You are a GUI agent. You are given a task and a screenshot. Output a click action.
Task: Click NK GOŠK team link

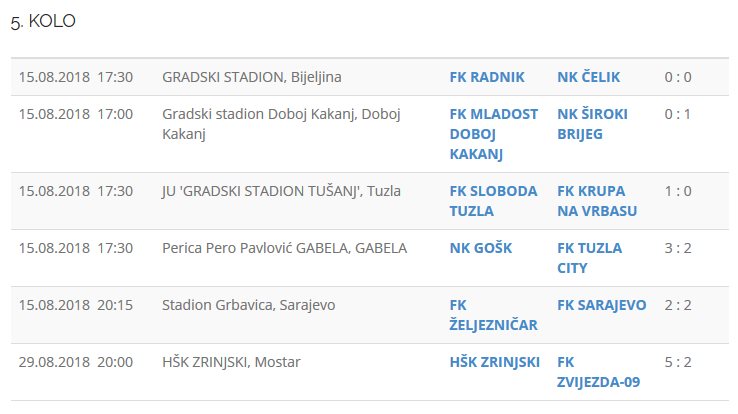[x=481, y=248]
